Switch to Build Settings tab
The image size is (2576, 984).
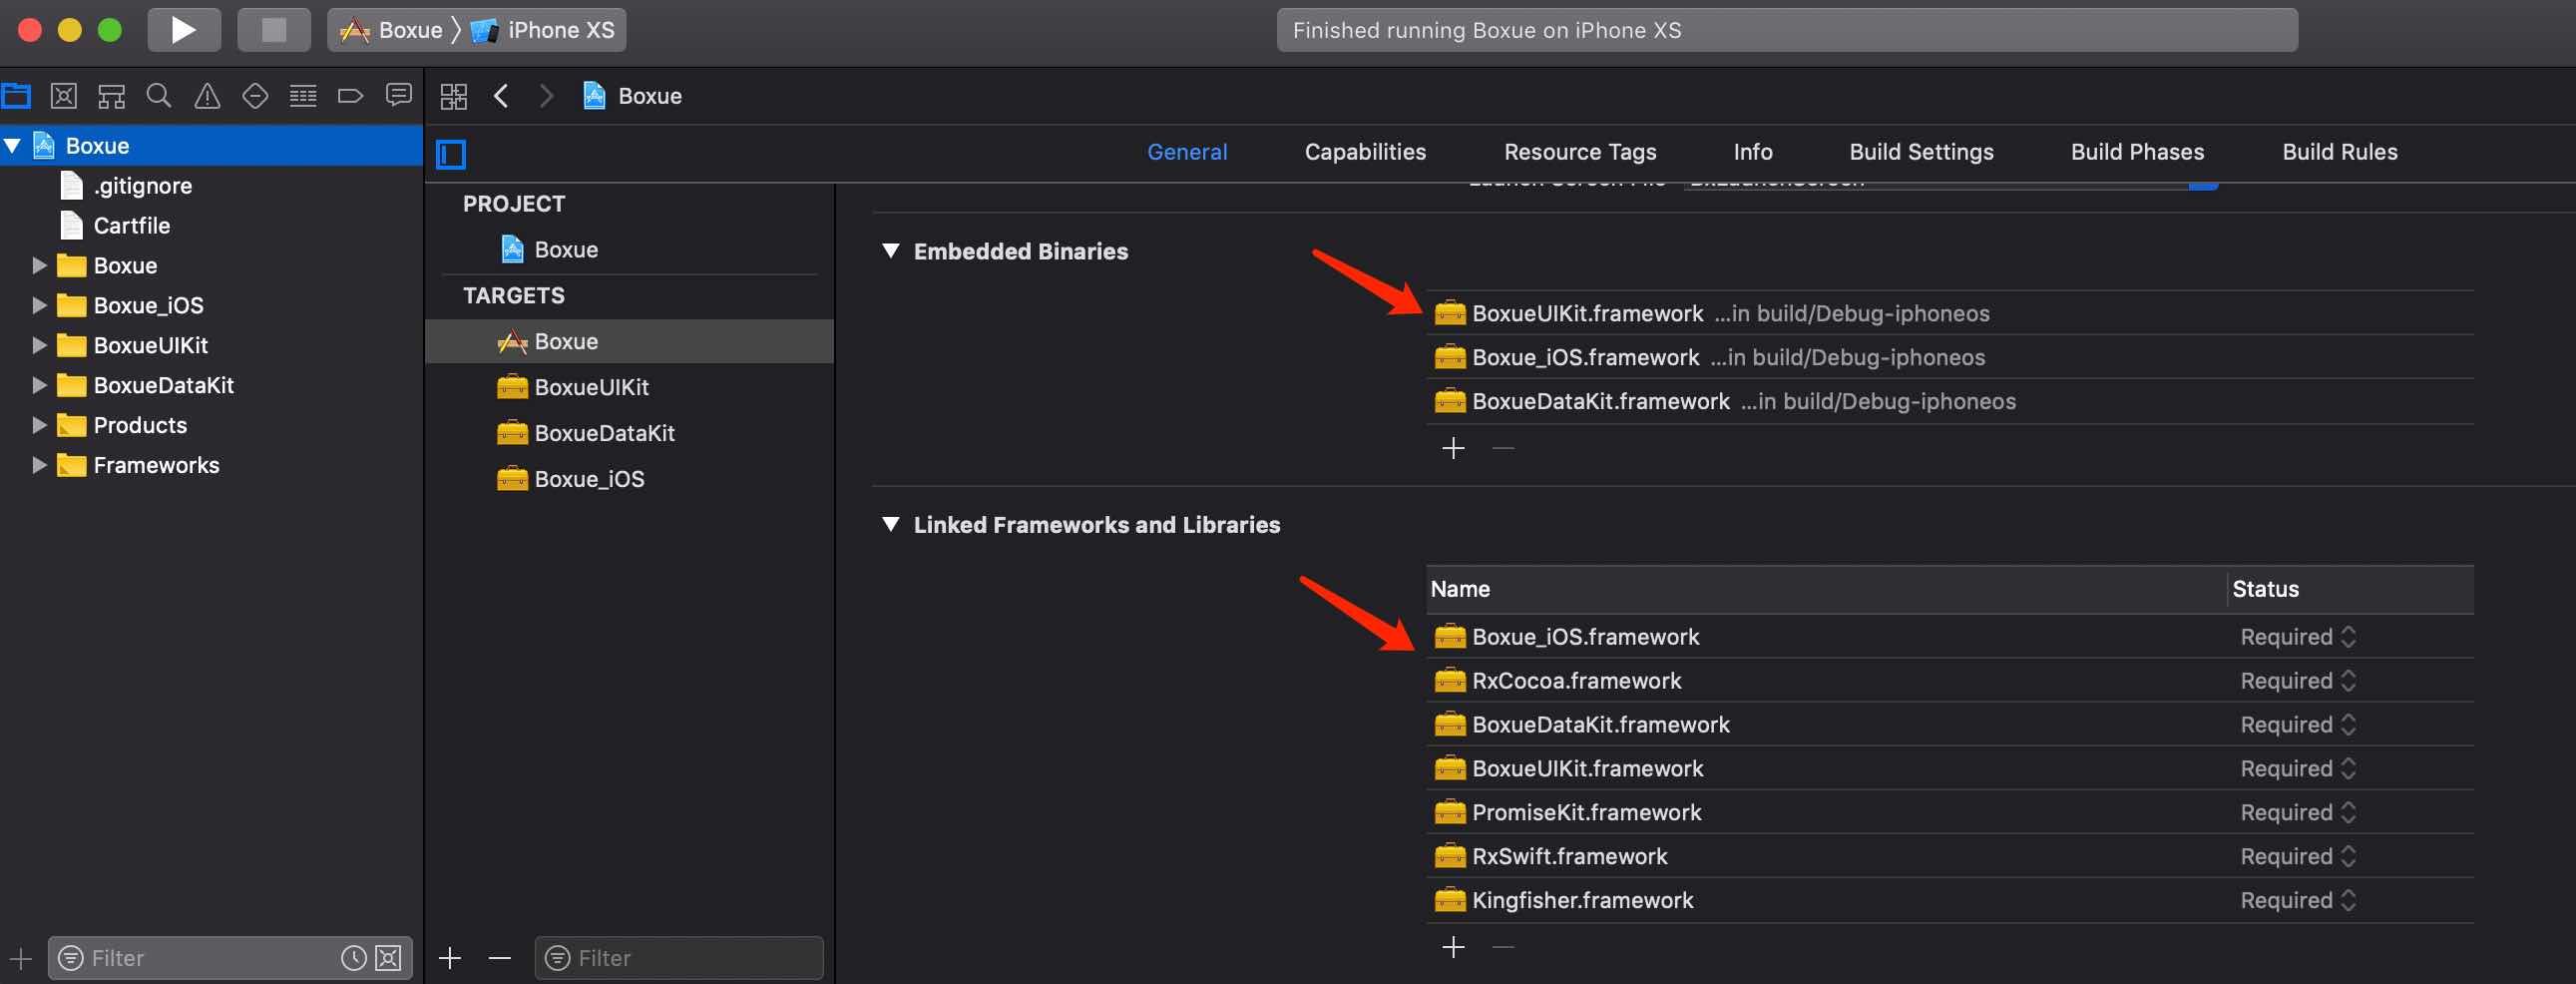point(1921,152)
